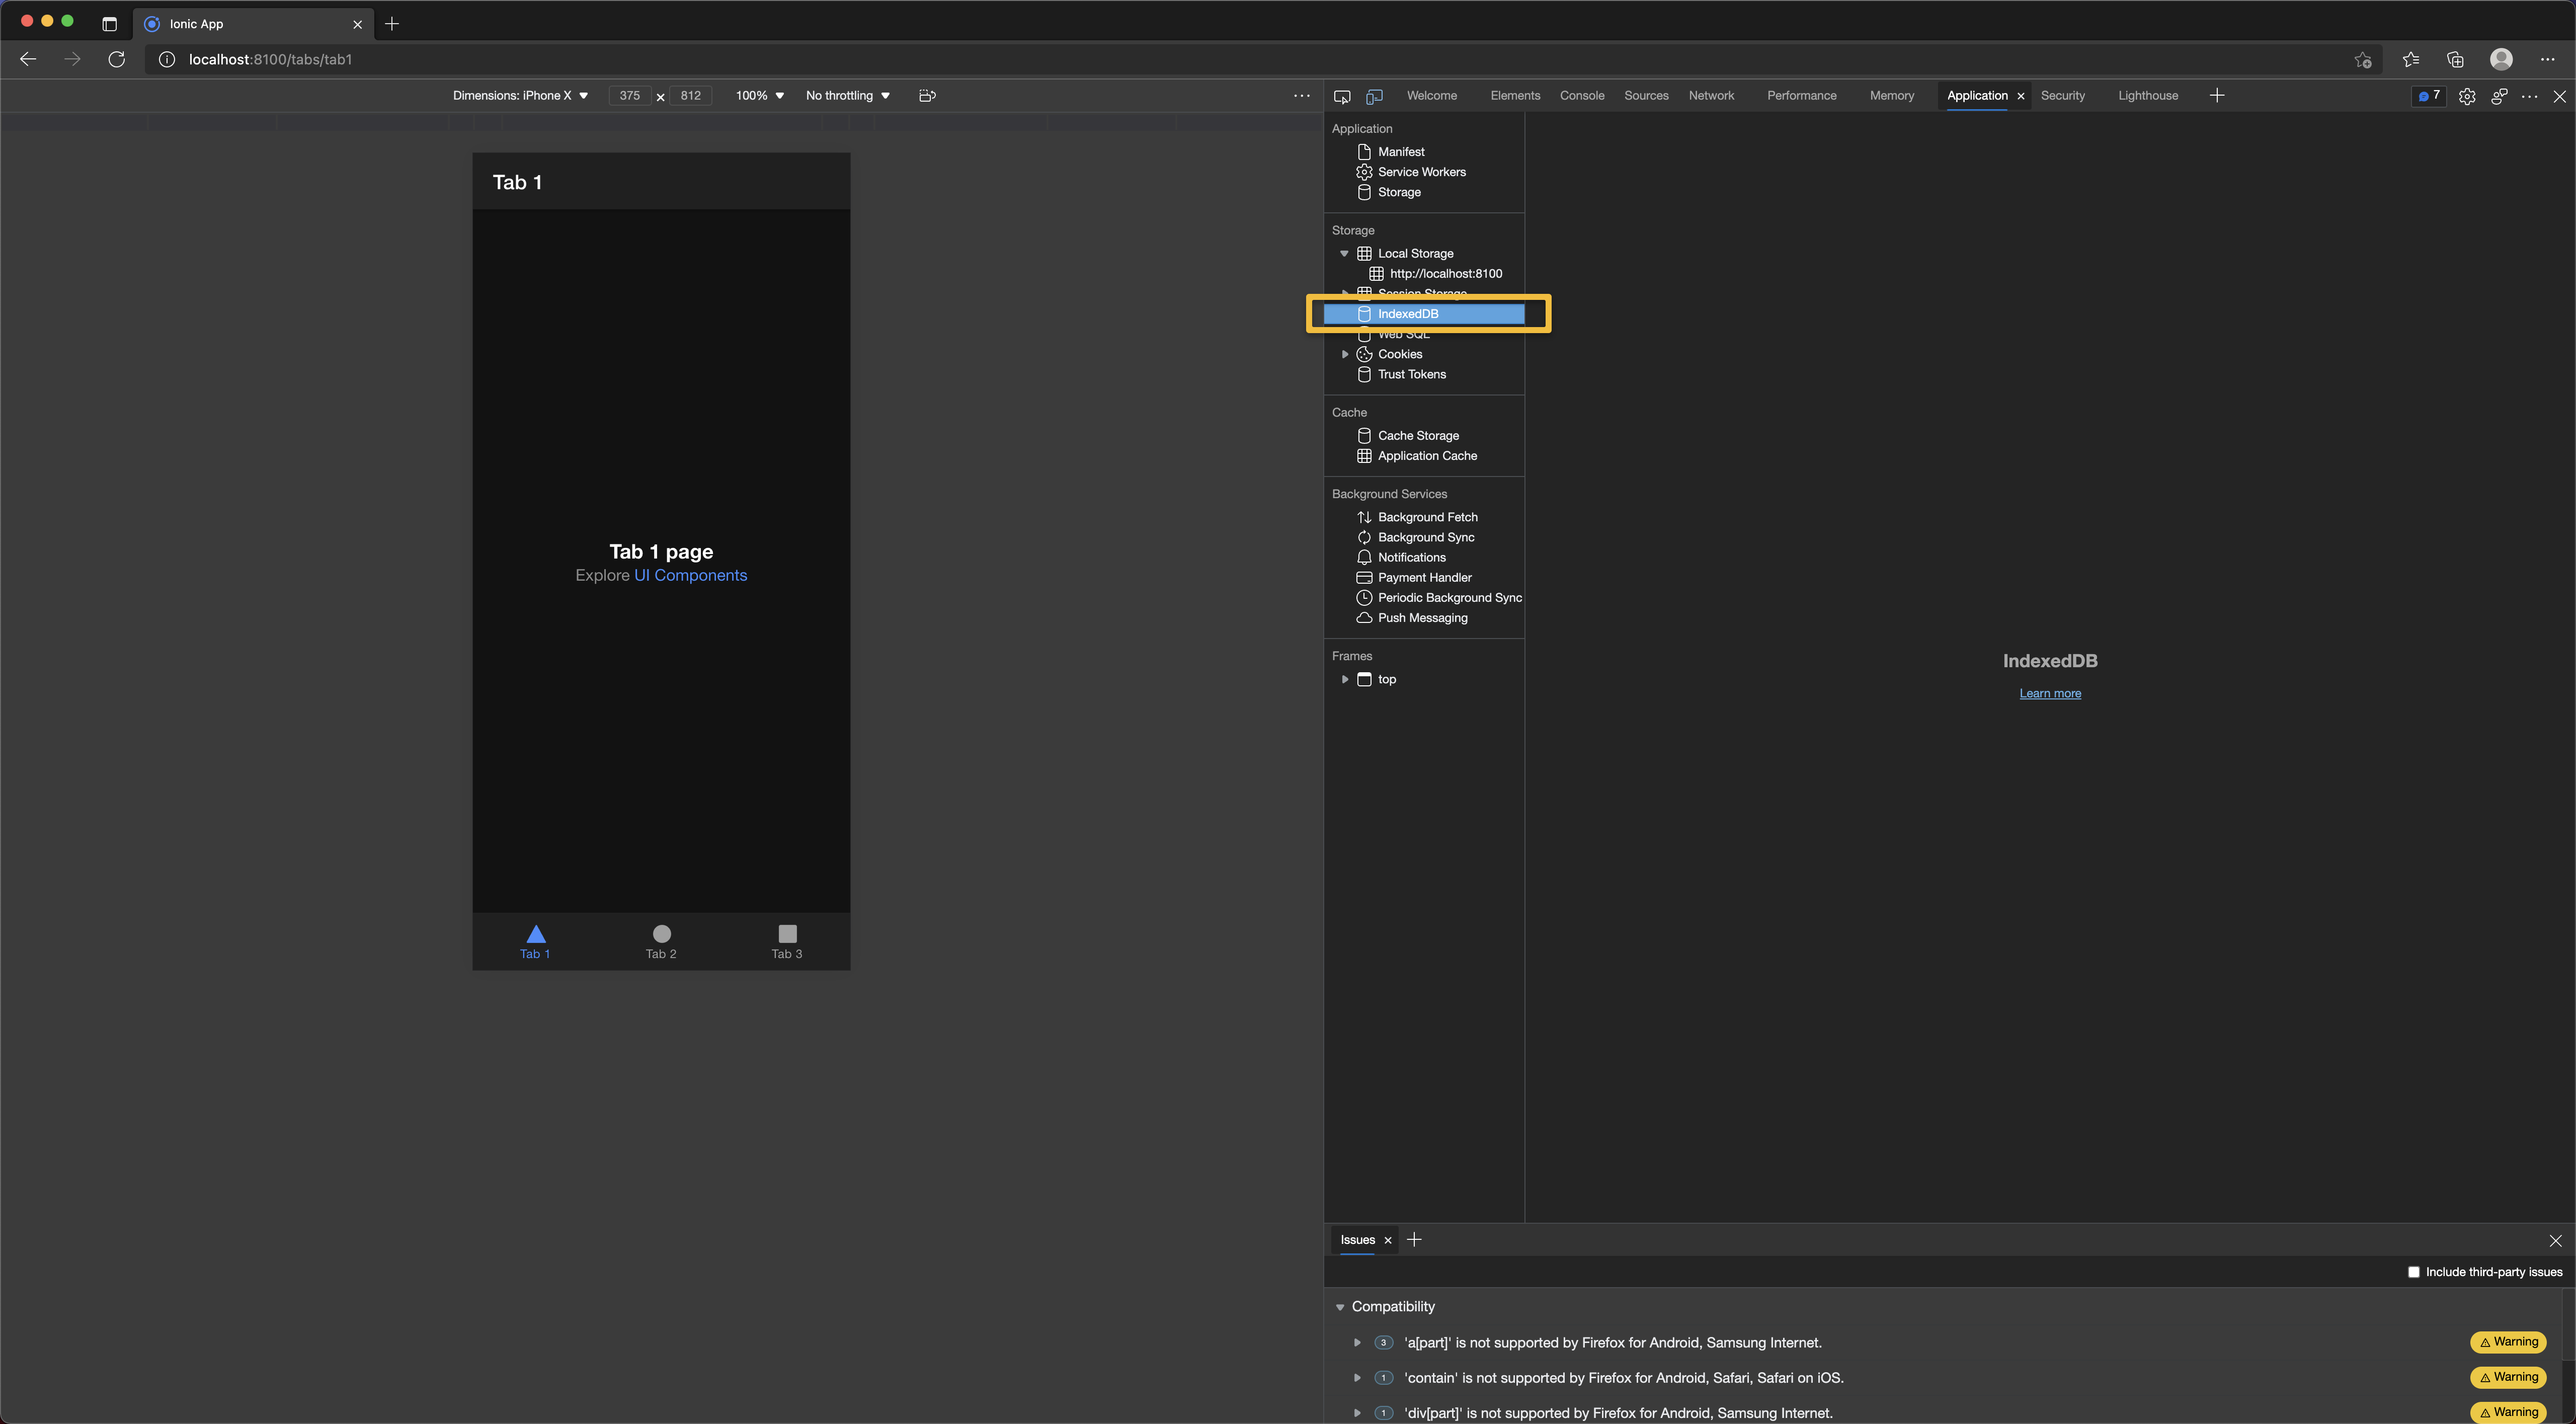Expand the Cookies tree node
Image resolution: width=2576 pixels, height=1424 pixels.
(x=1344, y=354)
